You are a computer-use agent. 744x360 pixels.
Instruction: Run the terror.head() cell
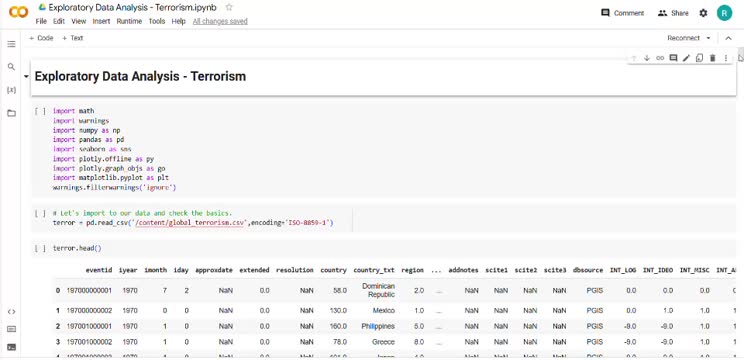(x=40, y=248)
